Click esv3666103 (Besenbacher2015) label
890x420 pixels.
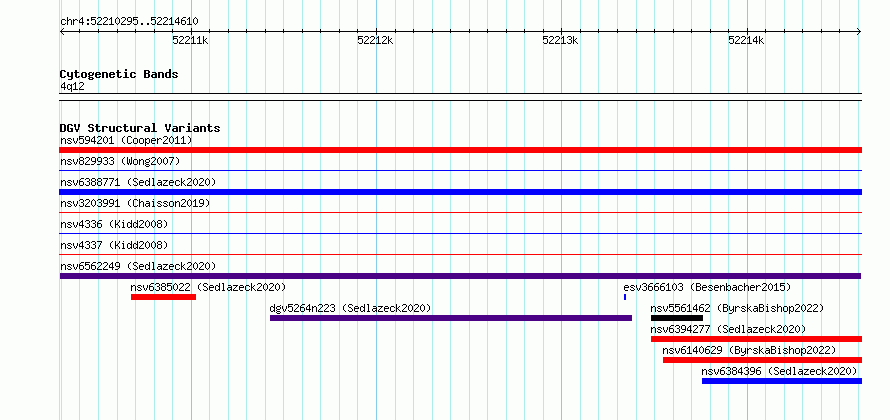[707, 287]
